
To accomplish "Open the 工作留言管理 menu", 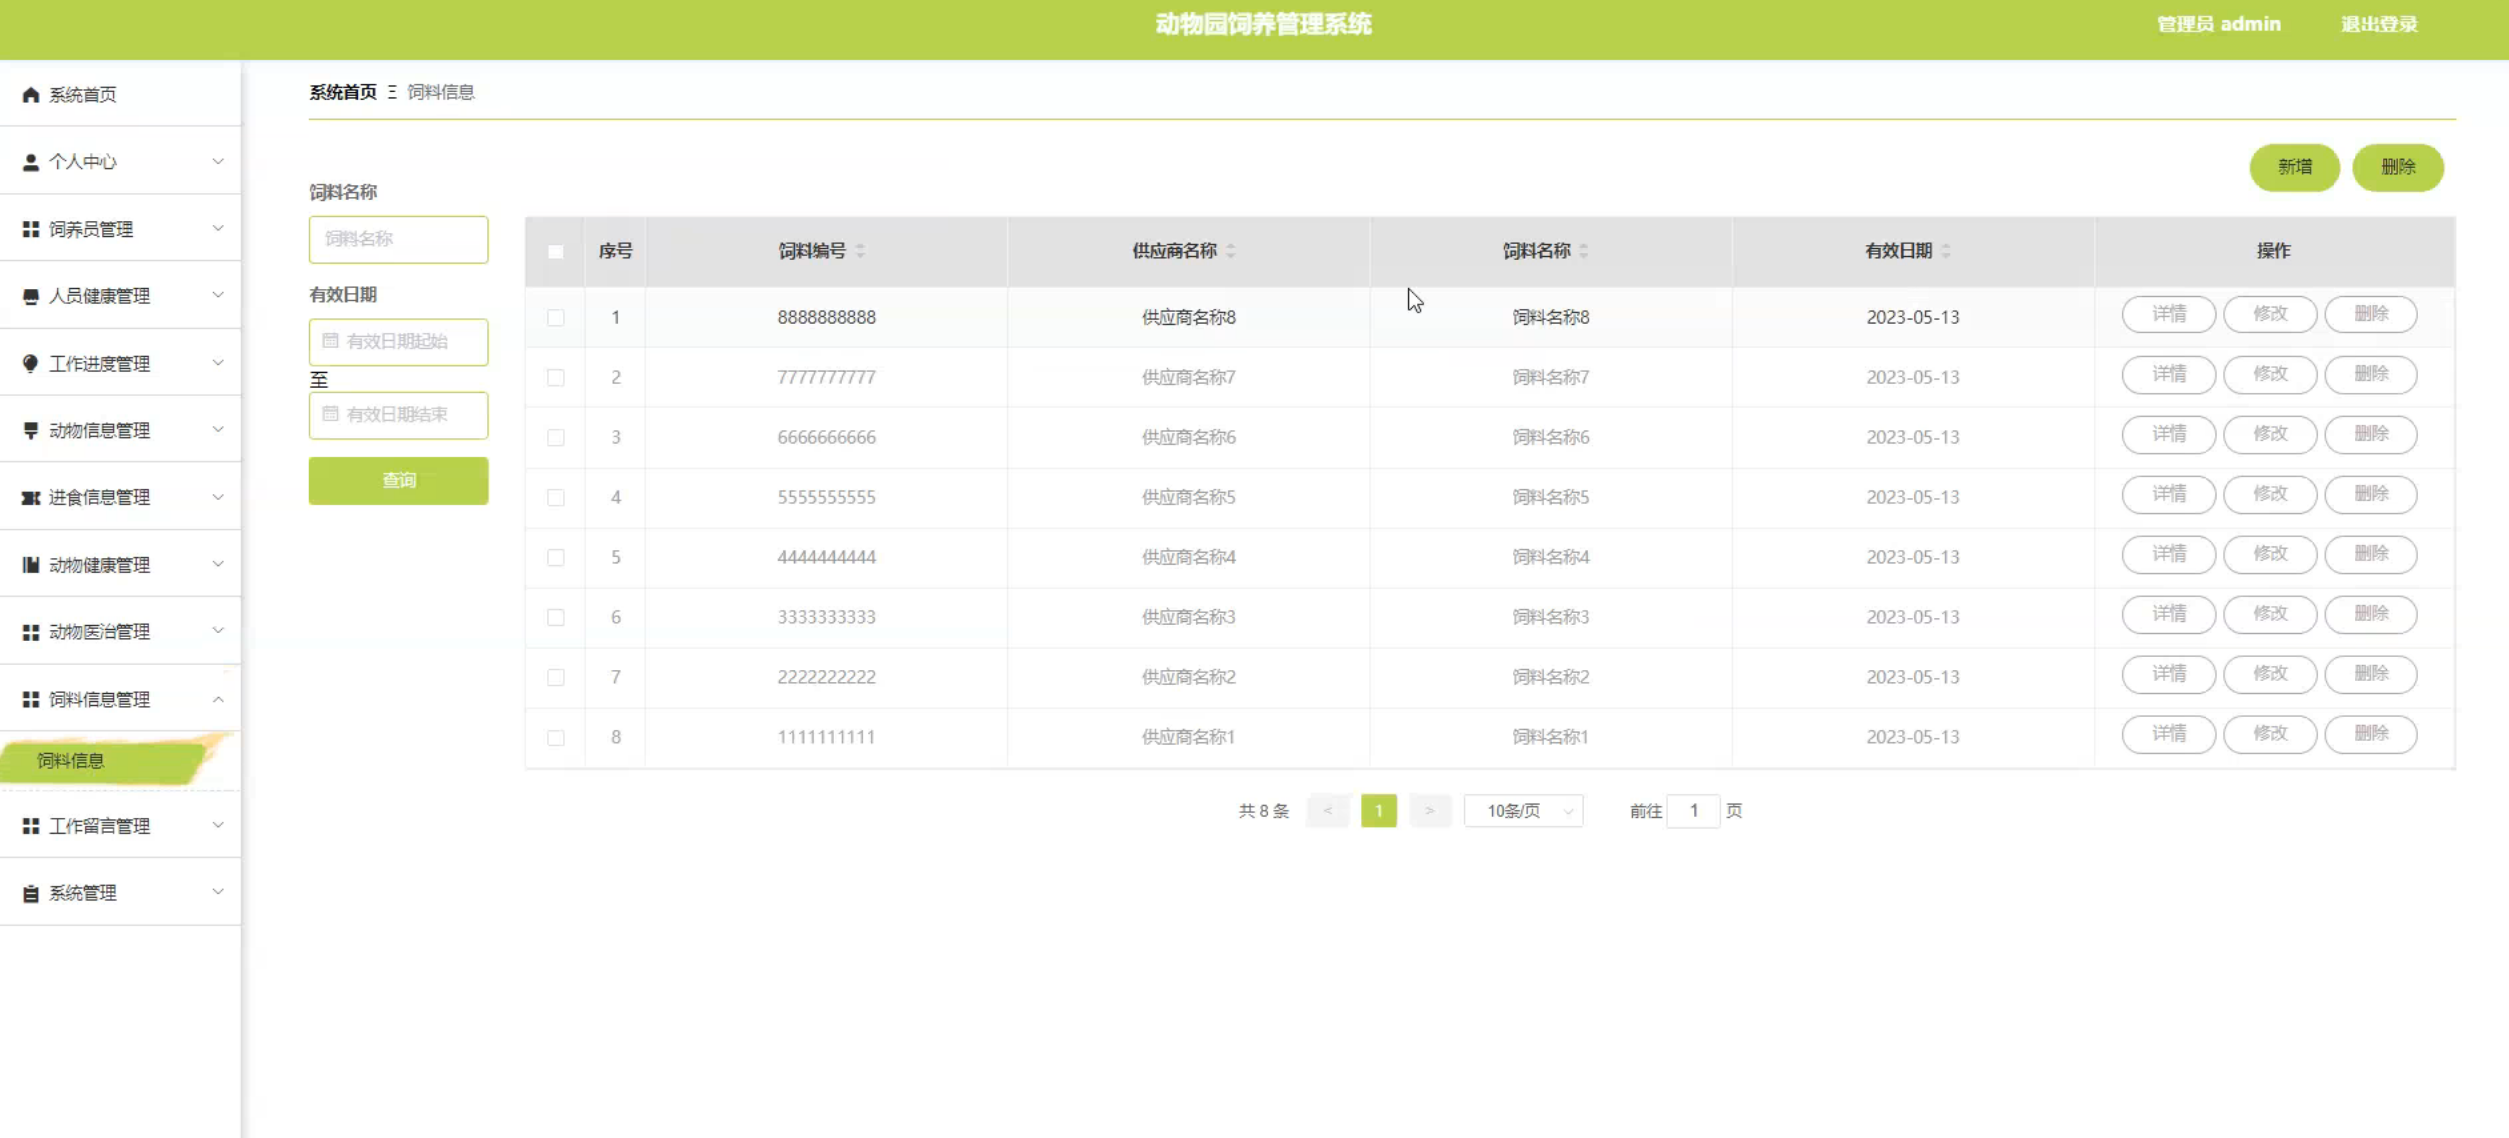I will 100,826.
